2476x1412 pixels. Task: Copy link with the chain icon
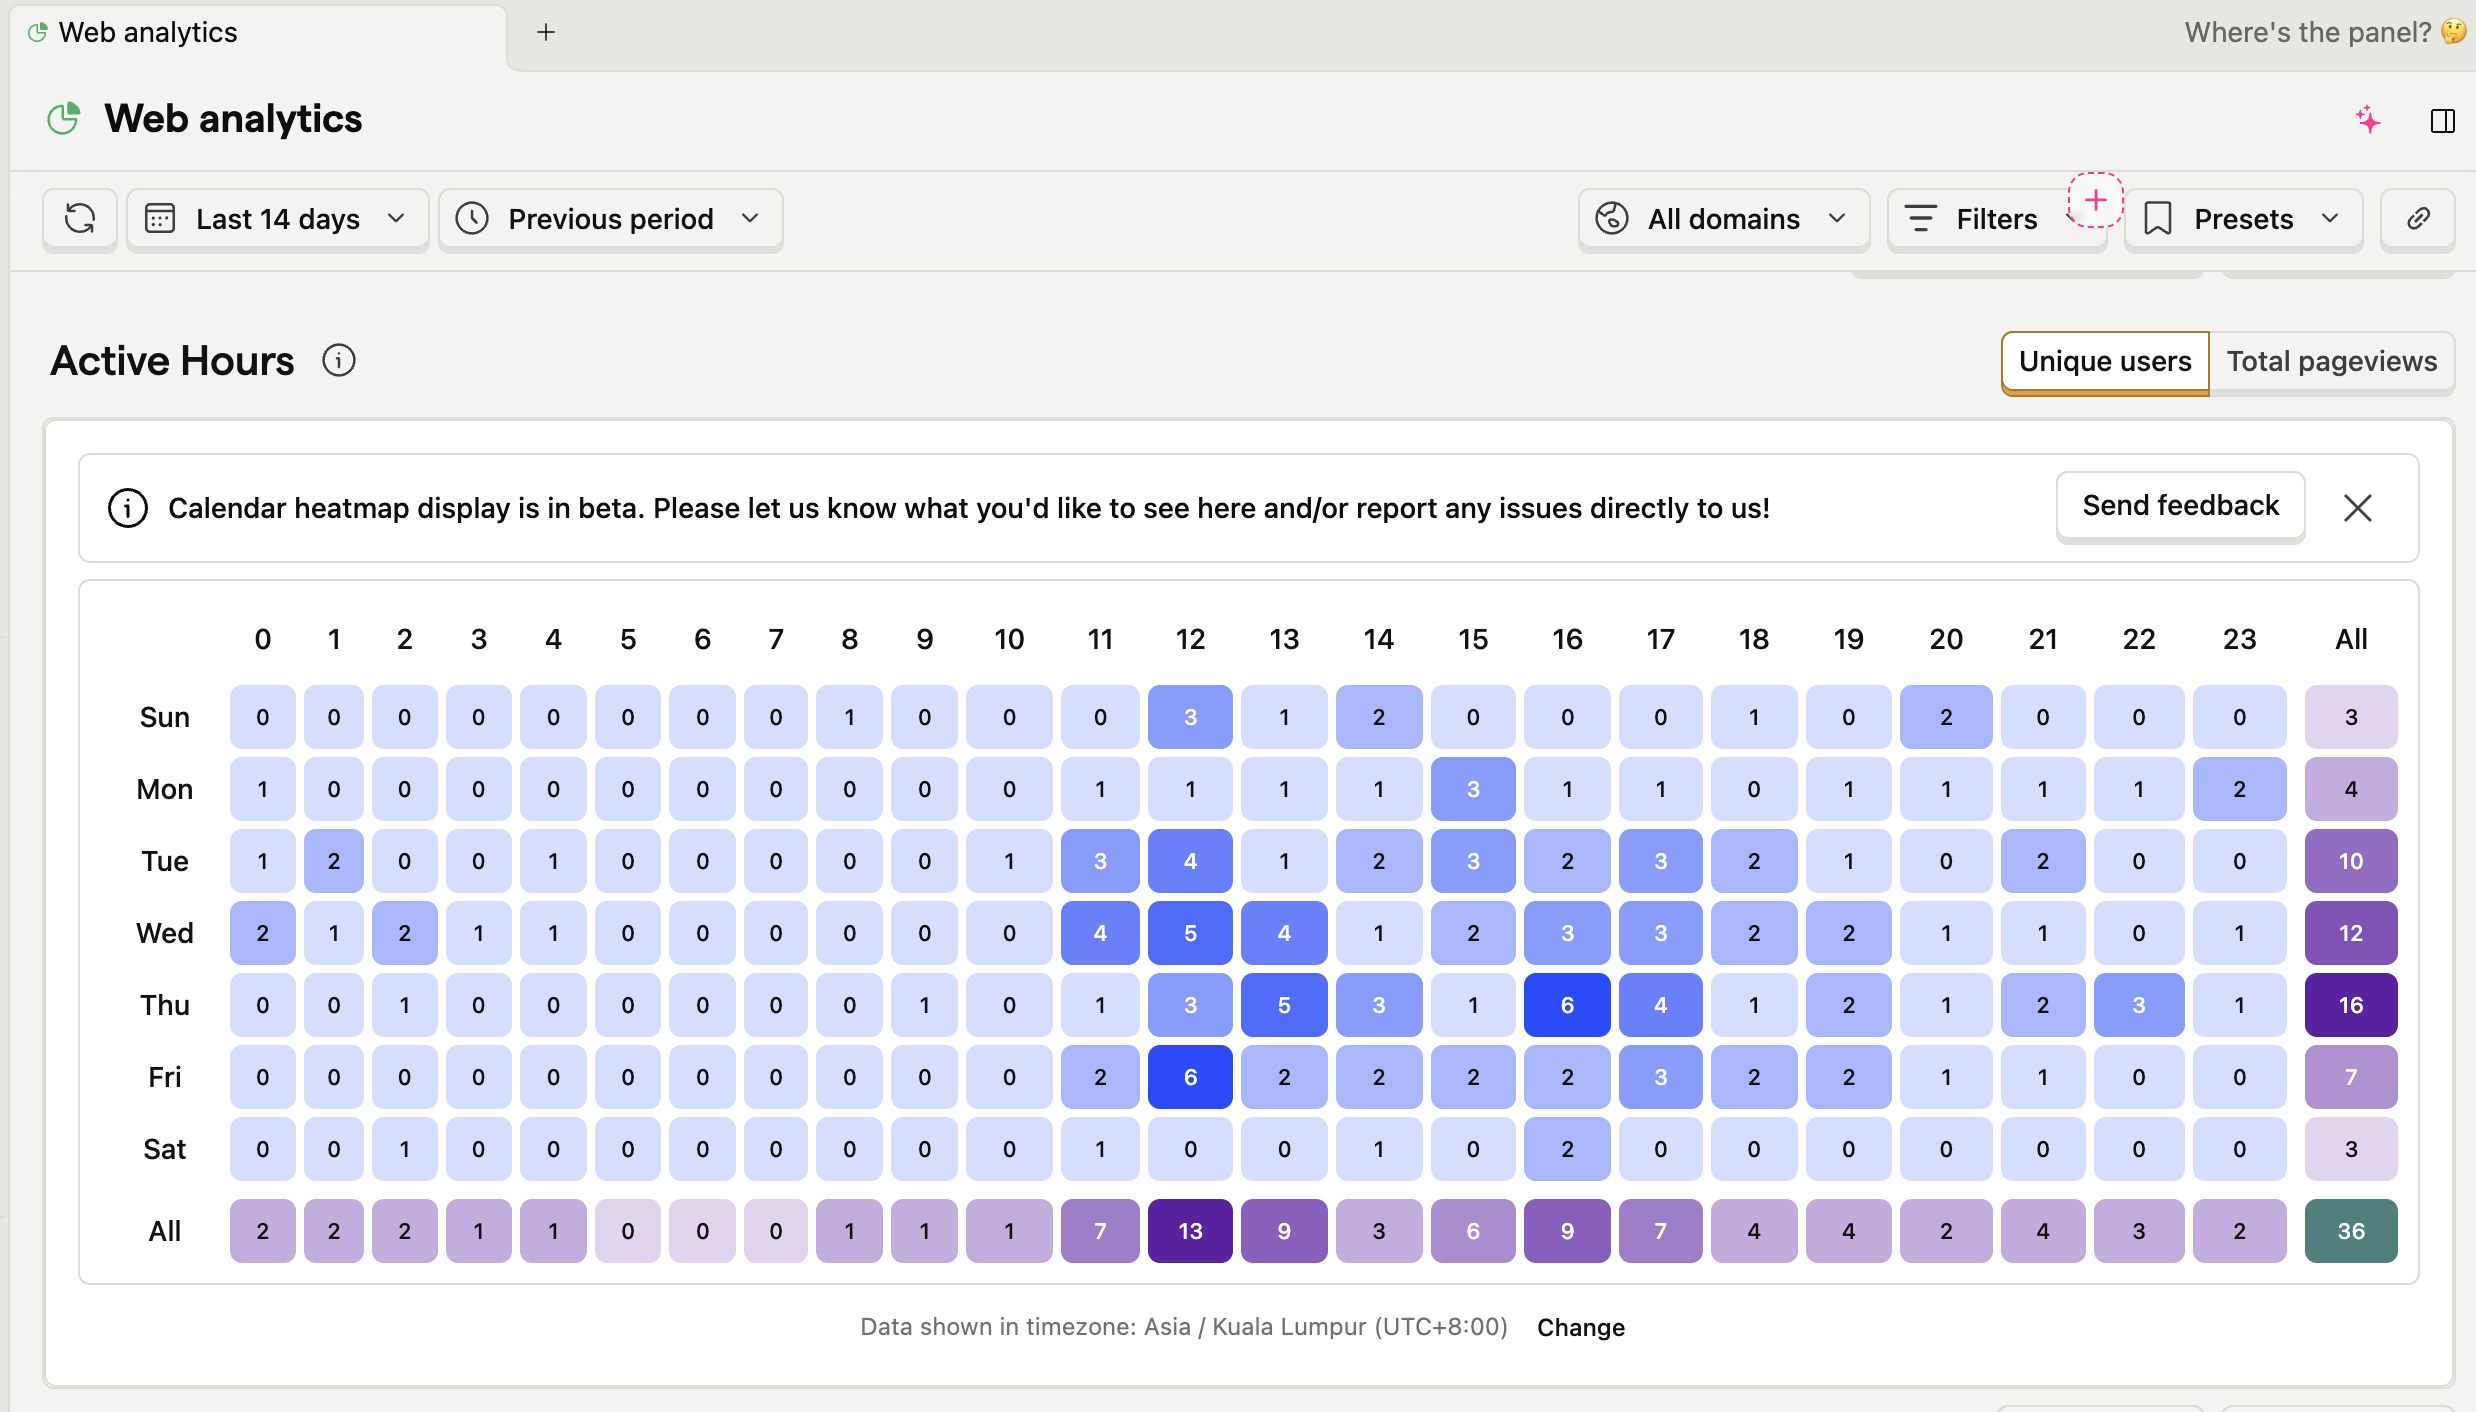click(2418, 219)
